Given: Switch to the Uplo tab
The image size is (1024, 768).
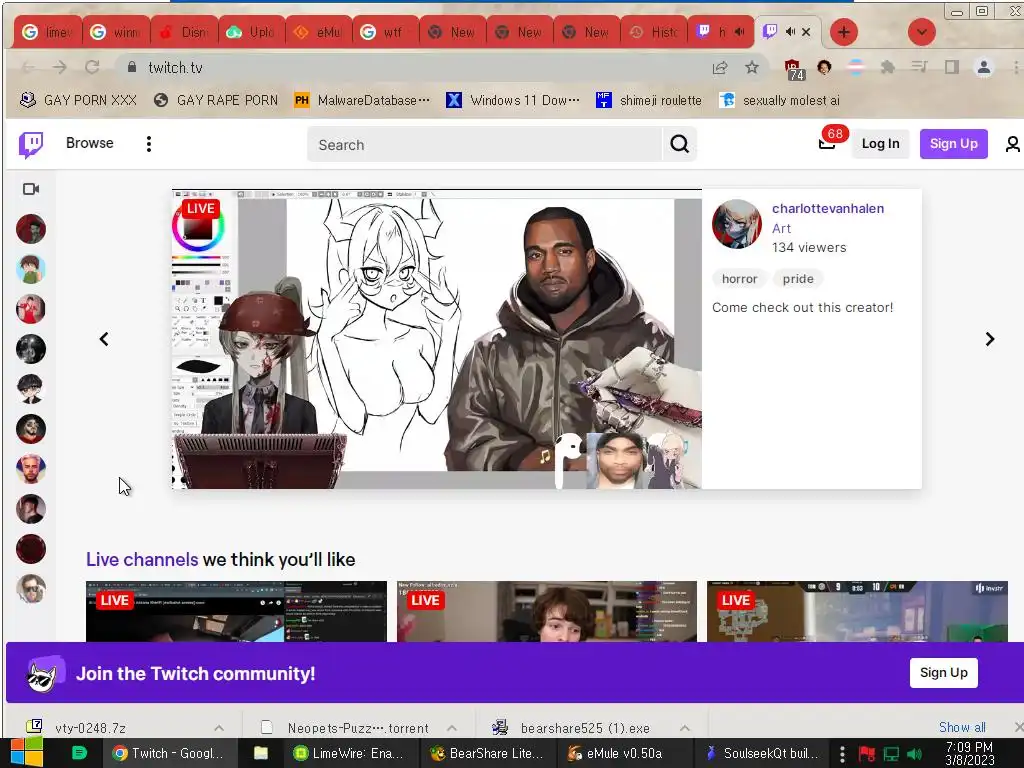Looking at the screenshot, I should tap(252, 32).
